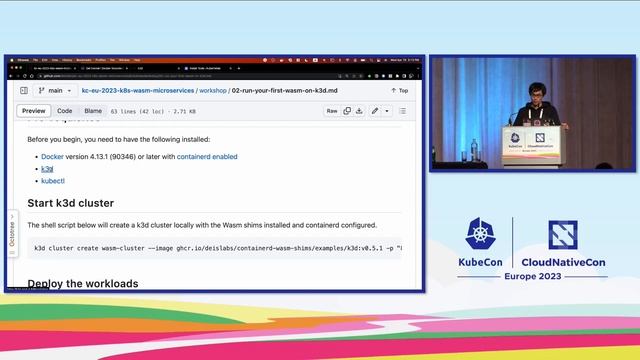Click the Start k3d cluster heading
This screenshot has height=360, width=640.
click(71, 203)
